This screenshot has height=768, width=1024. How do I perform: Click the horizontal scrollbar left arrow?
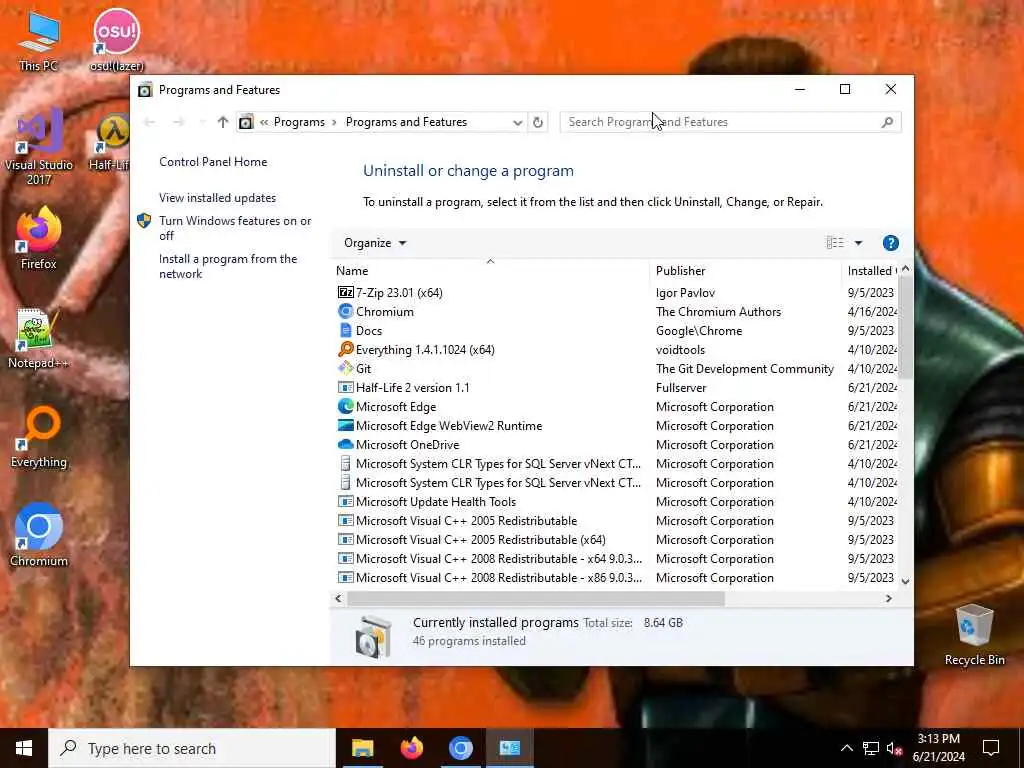[x=338, y=598]
